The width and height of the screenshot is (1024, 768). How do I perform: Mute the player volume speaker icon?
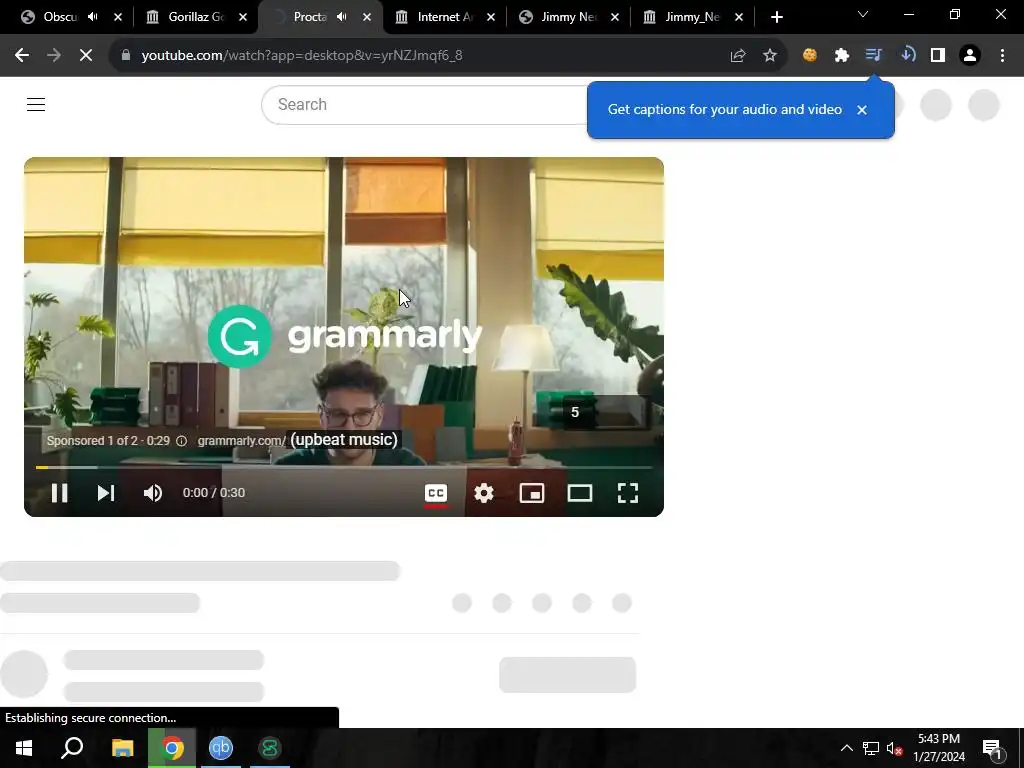[153, 493]
